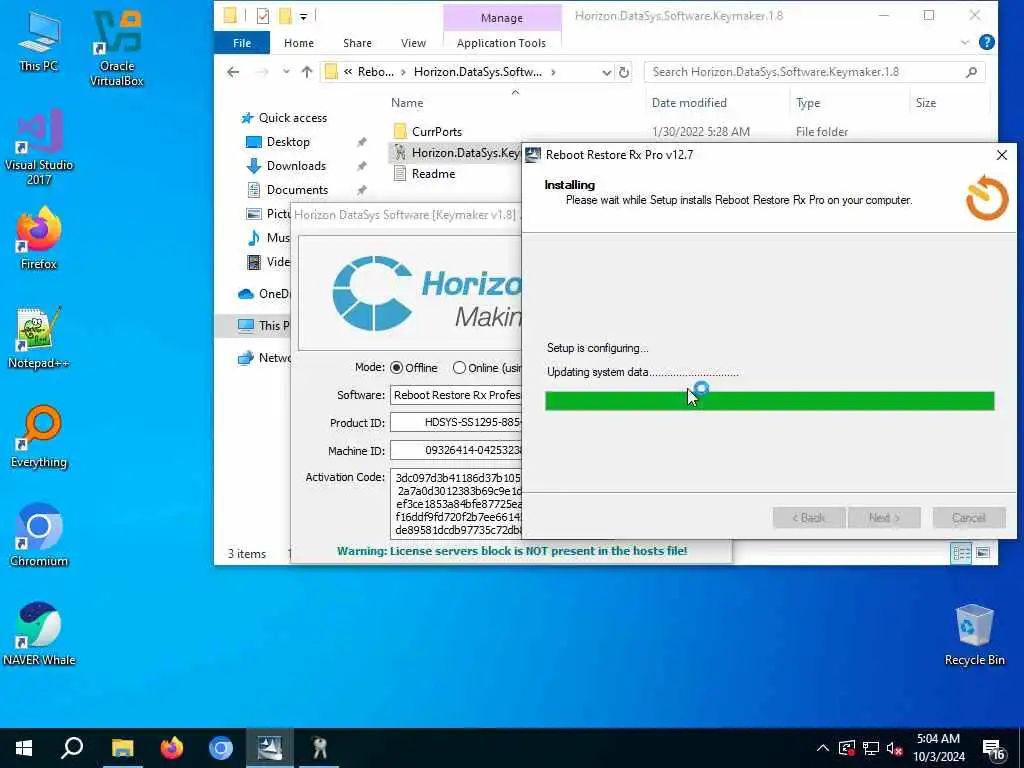Screen dimensions: 1024x768
Task: Open Explorer help question mark
Action: pyautogui.click(x=987, y=42)
